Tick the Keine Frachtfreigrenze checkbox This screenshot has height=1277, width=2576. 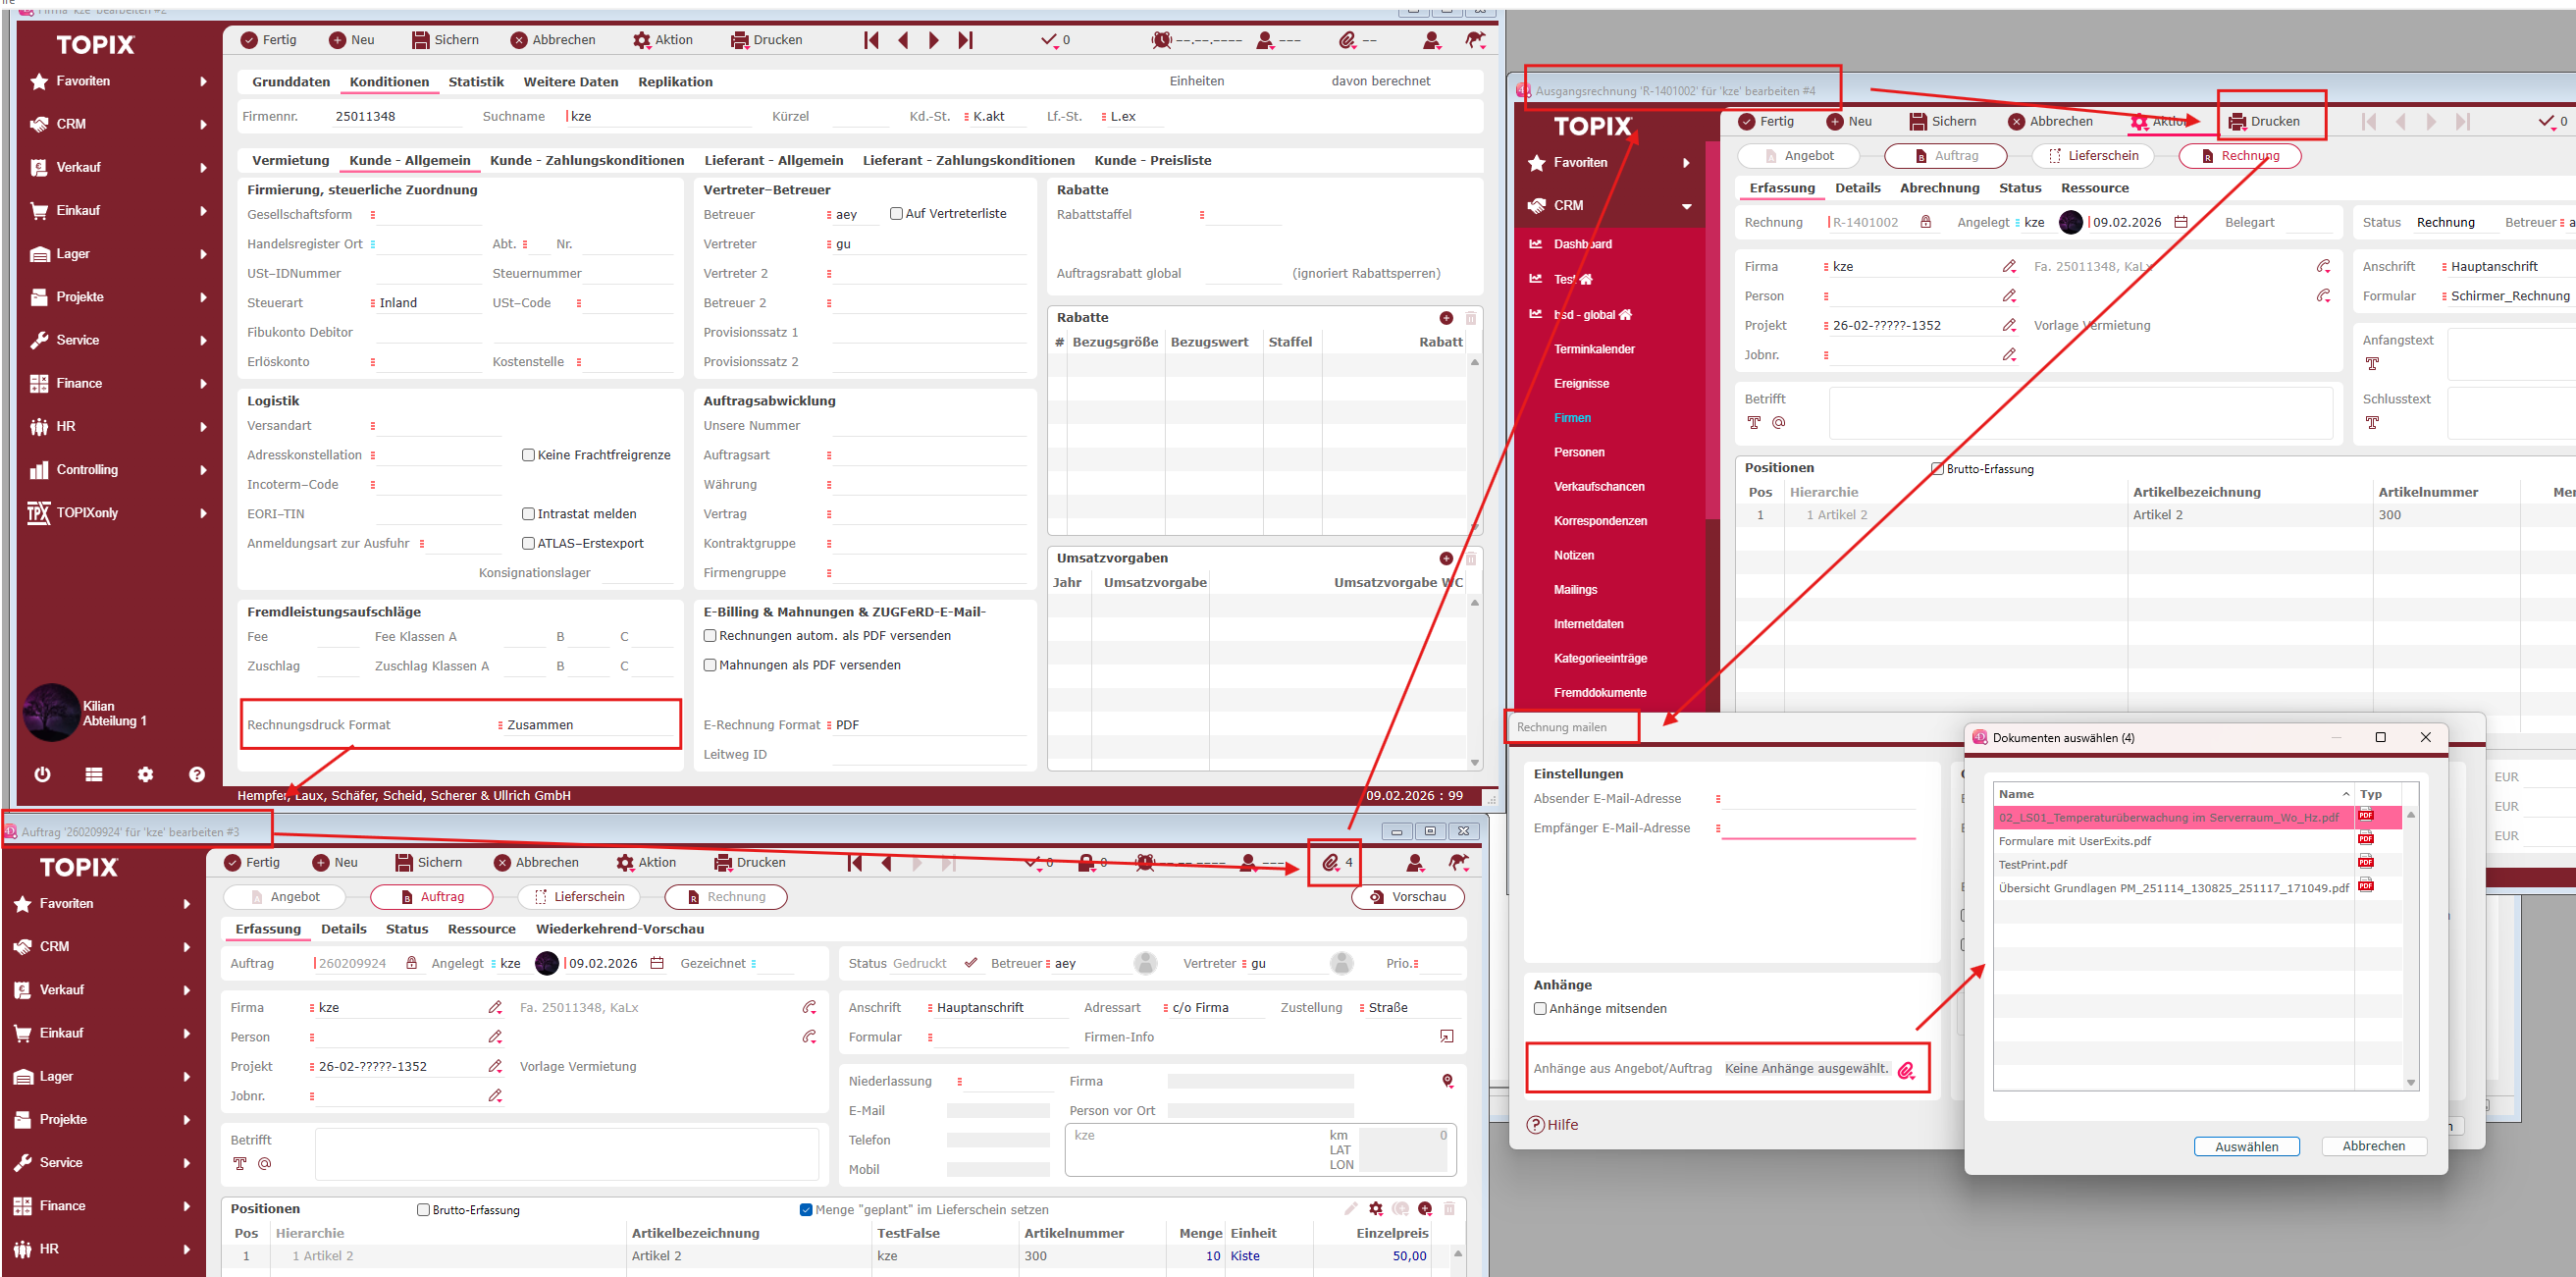(x=528, y=455)
